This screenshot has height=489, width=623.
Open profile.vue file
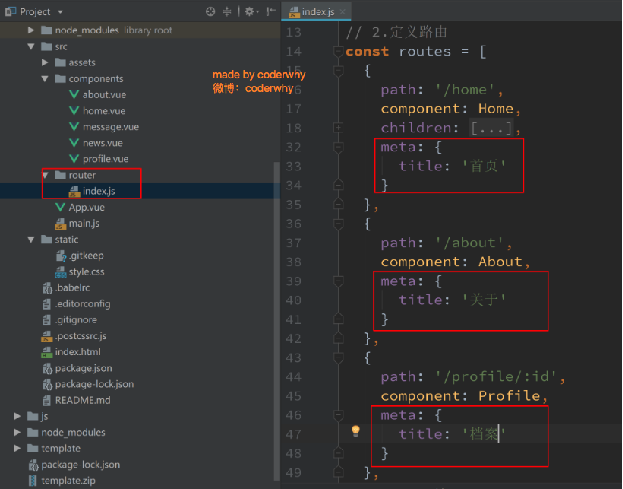(x=106, y=159)
